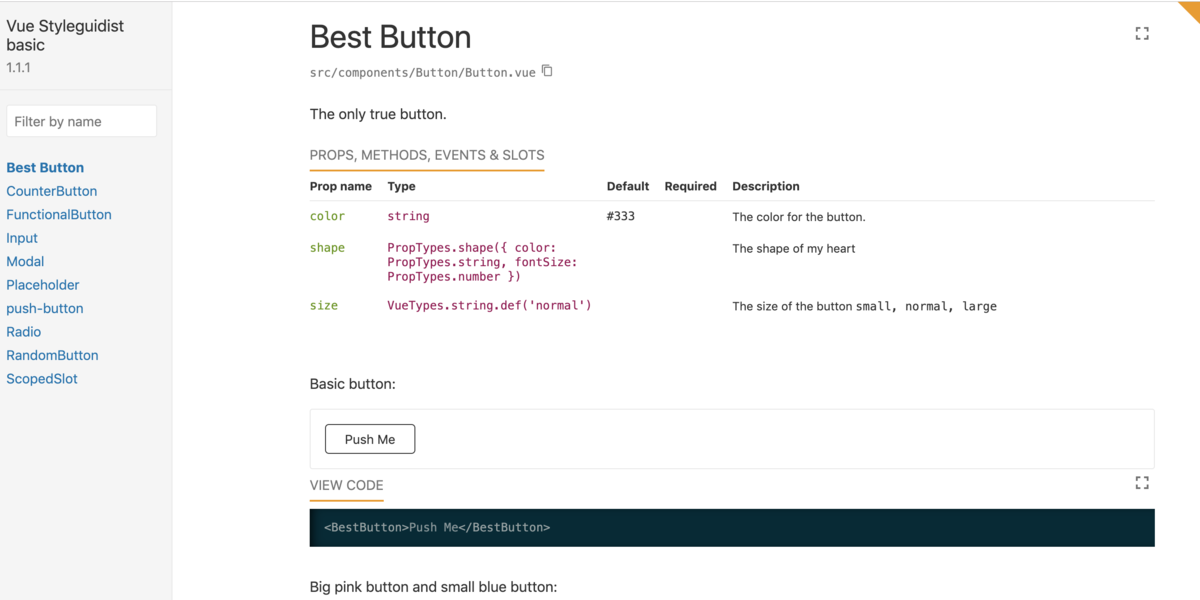Viewport: 1200px width, 600px height.
Task: Navigate to the Modal component
Action: click(x=25, y=261)
